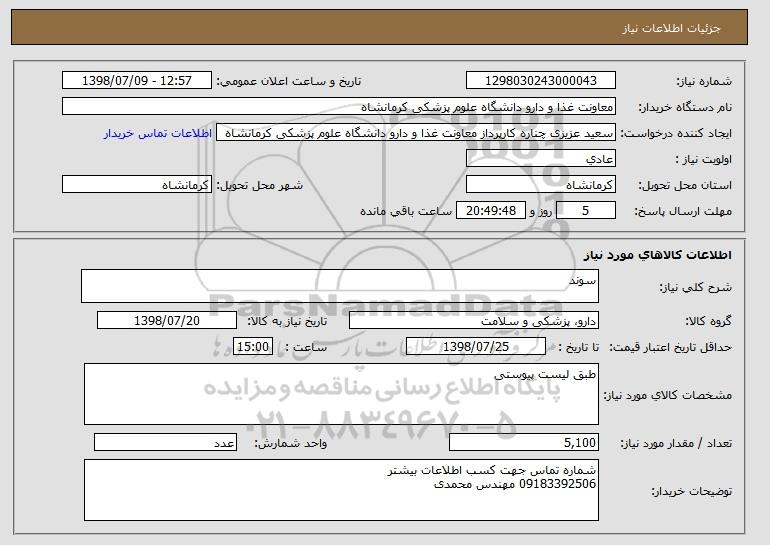Click the label تاریخ و ساعت اعلان عمومی
The width and height of the screenshot is (770, 545).
[289, 82]
